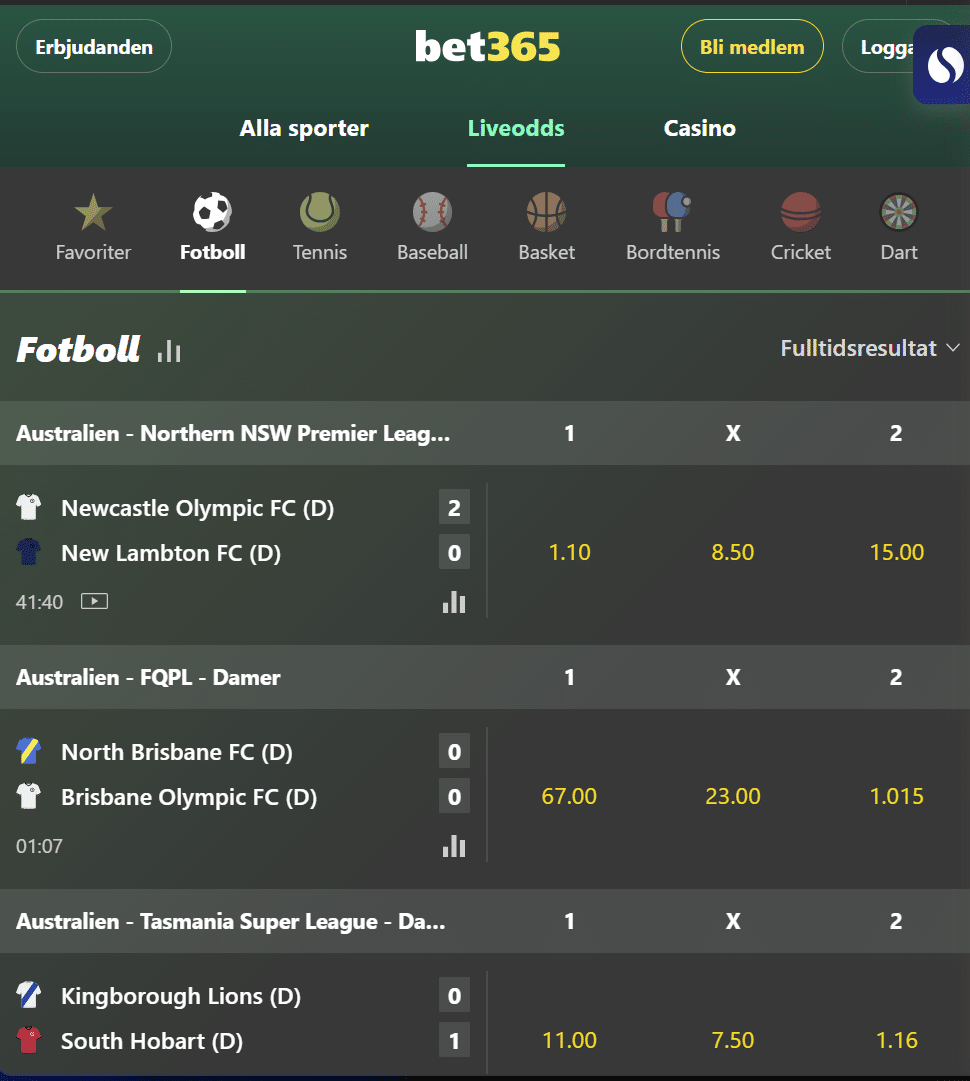Open the Erbjudanden offers button
970x1081 pixels.
point(94,47)
